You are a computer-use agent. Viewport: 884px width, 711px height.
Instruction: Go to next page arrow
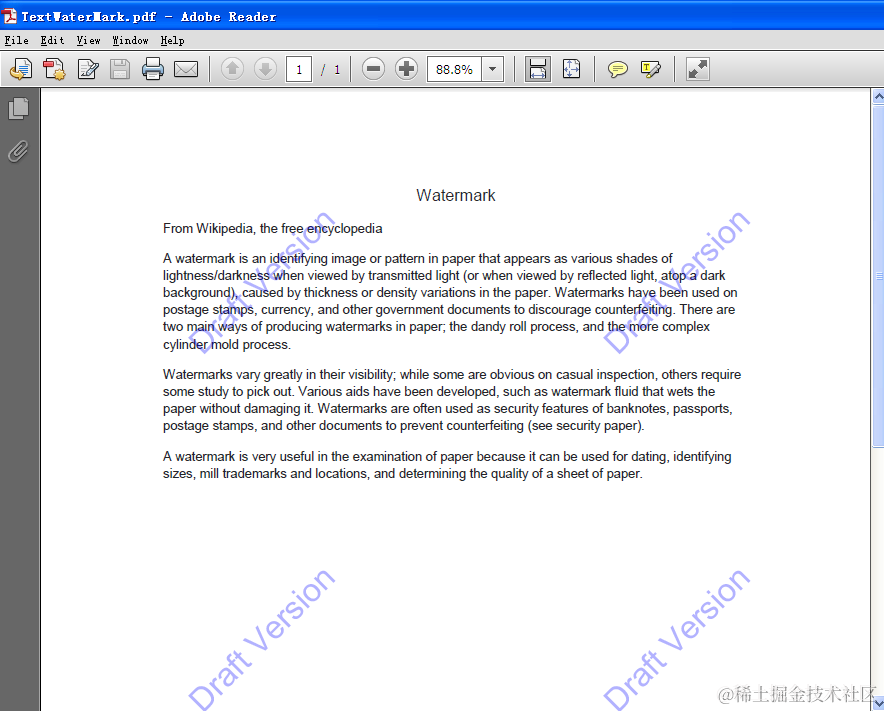265,69
